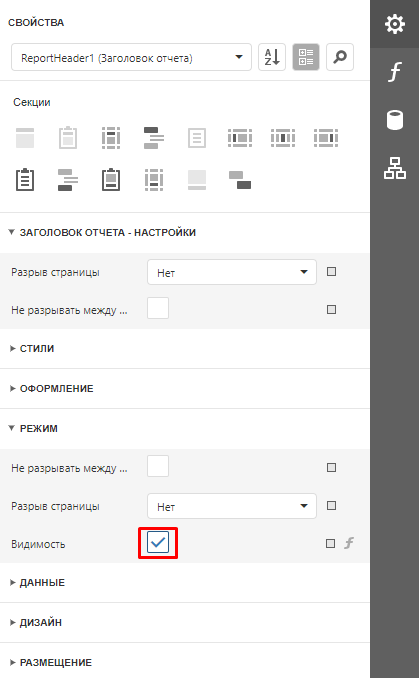This screenshot has height=678, width=419.
Task: Expand the РАЗМЕЩЕНИЕ section
Action: [x=51, y=662]
